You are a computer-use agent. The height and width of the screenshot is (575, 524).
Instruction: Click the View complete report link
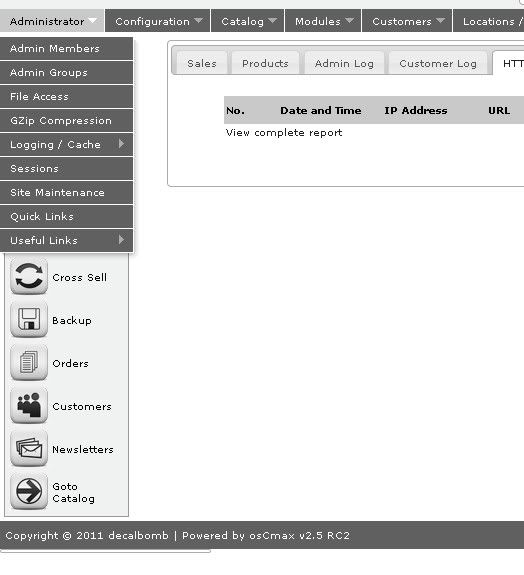[x=284, y=132]
